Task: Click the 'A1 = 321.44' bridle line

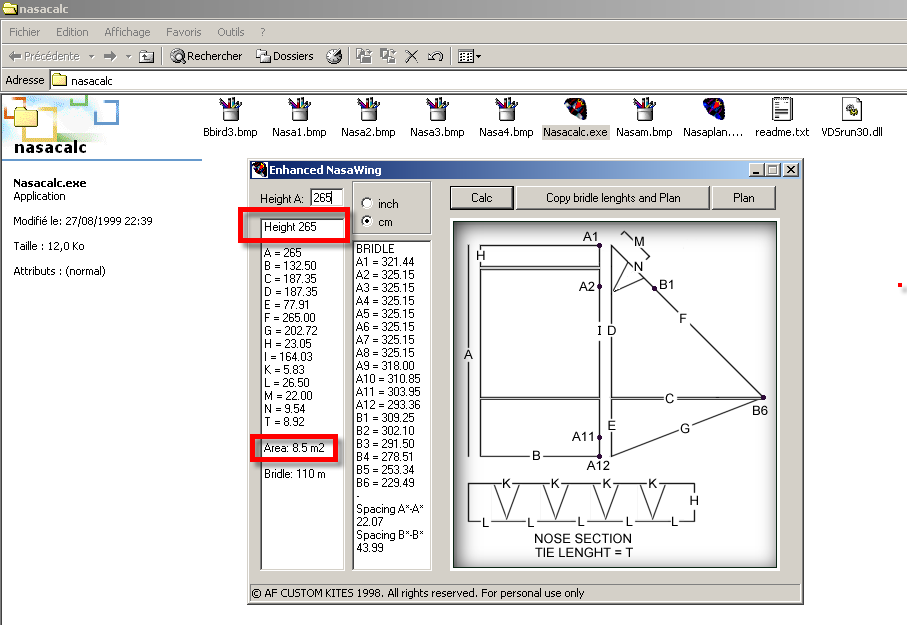Action: pos(385,262)
